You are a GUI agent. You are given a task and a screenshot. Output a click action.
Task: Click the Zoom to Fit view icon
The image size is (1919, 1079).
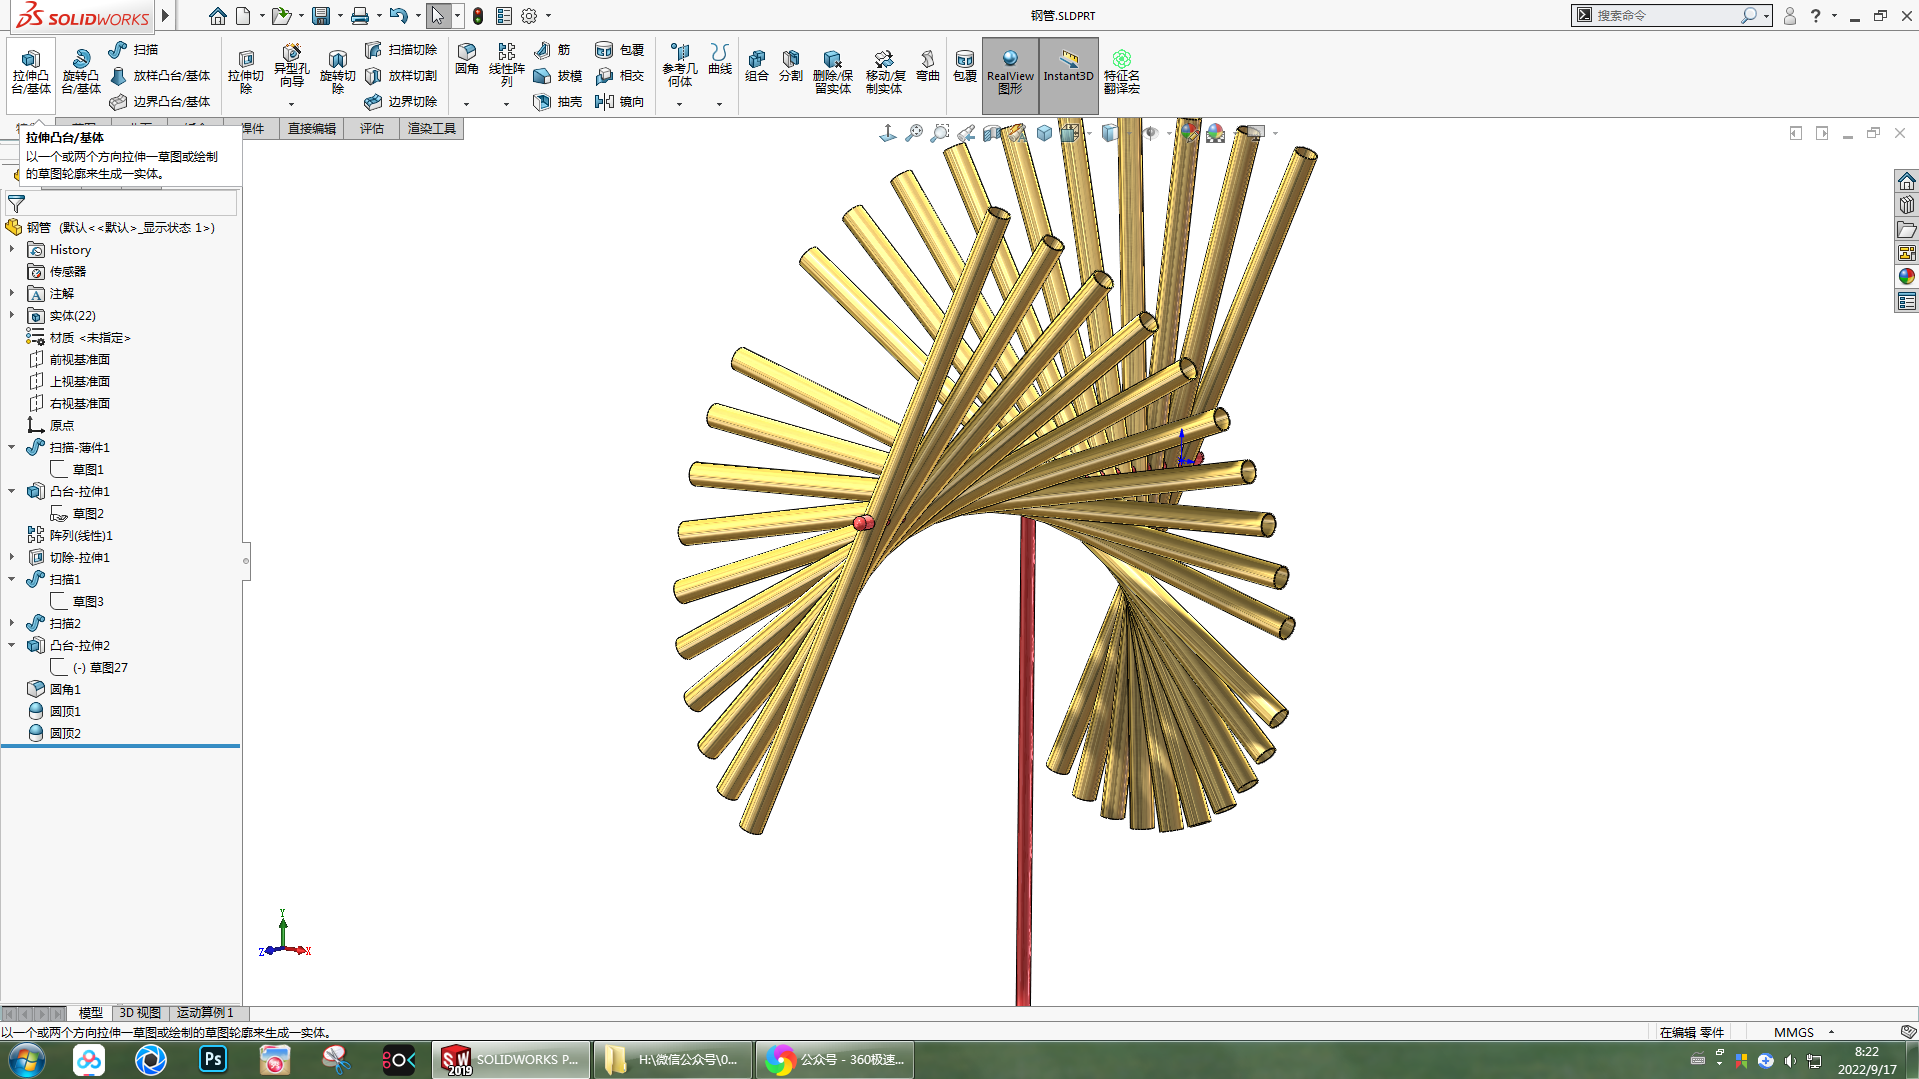(914, 133)
